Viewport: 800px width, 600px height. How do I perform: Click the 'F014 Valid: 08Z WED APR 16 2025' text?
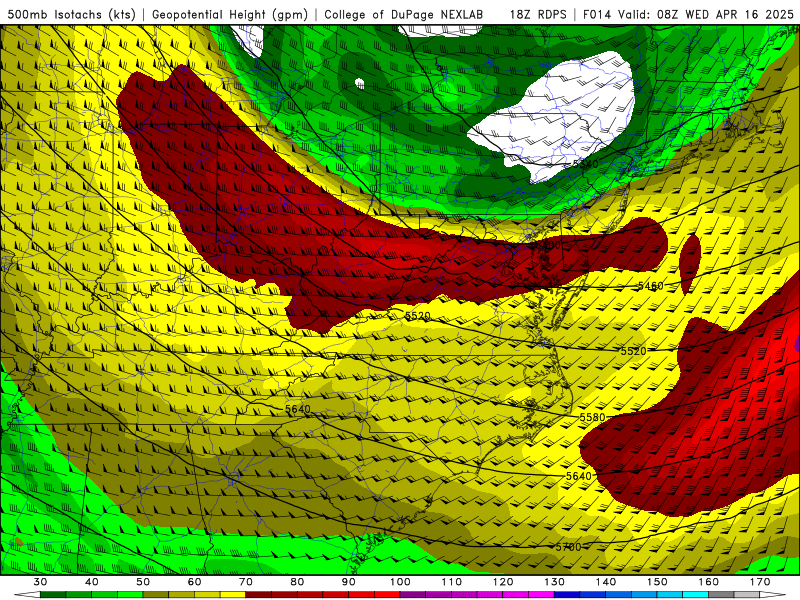pos(688,14)
